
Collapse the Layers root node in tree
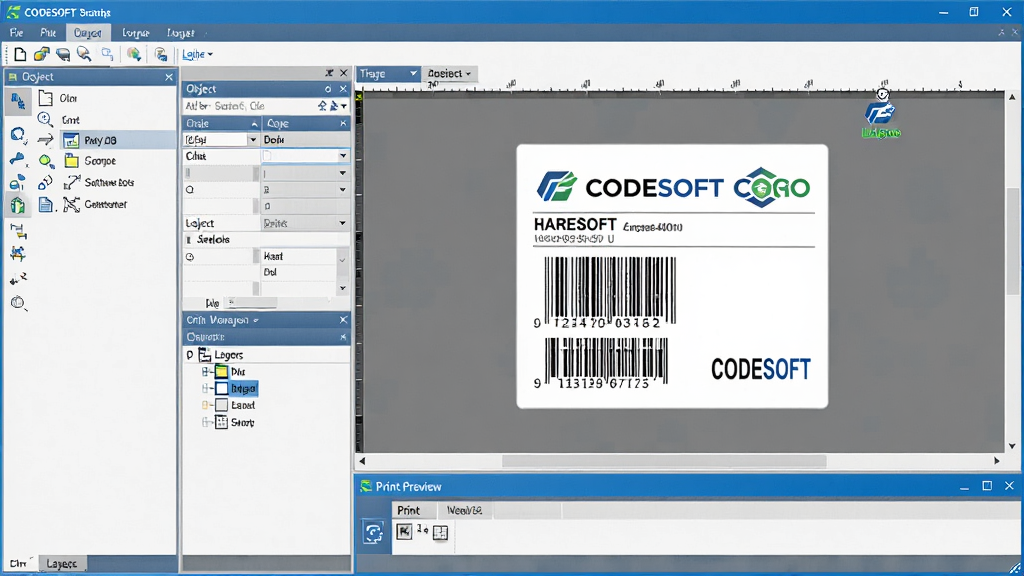tap(190, 355)
